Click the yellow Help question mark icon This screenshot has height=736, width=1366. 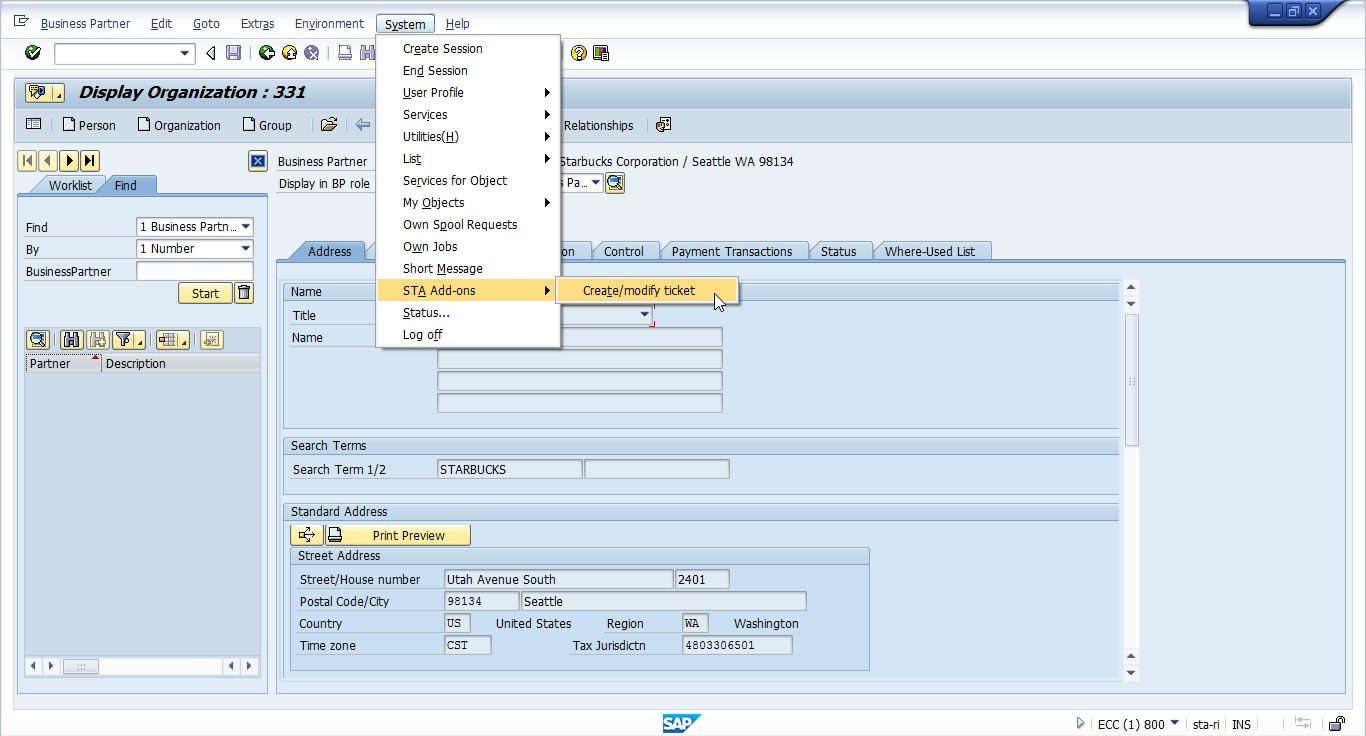click(x=578, y=53)
